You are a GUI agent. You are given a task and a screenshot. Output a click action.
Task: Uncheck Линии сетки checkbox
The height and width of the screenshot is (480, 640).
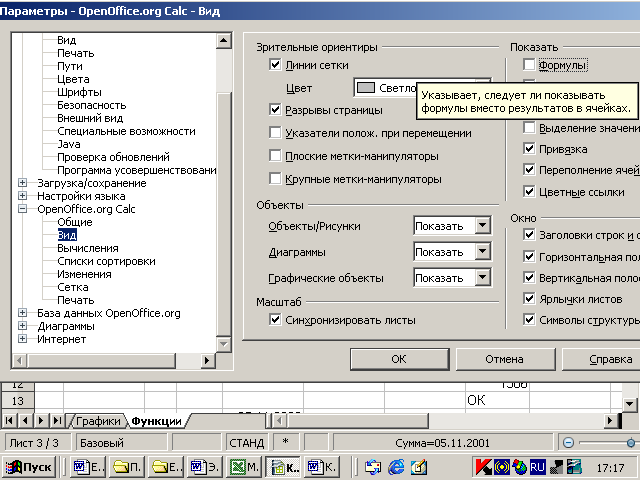[x=275, y=64]
